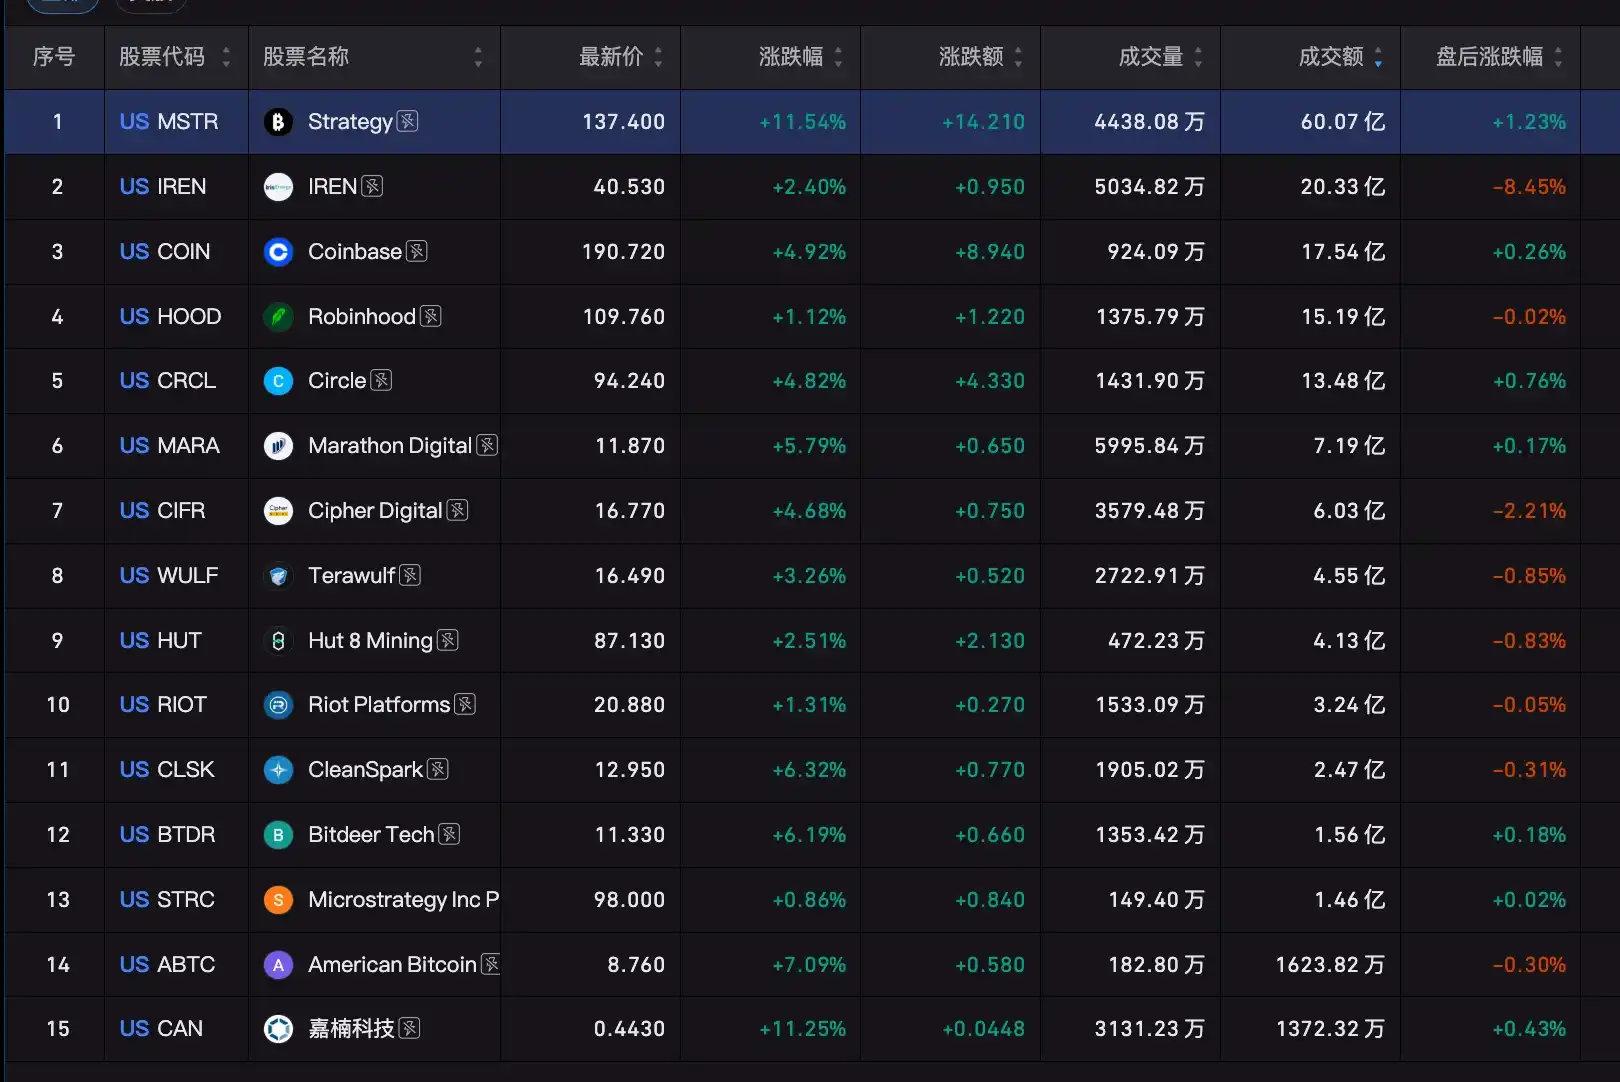Click the Cipher Digital logo icon

[x=278, y=511]
